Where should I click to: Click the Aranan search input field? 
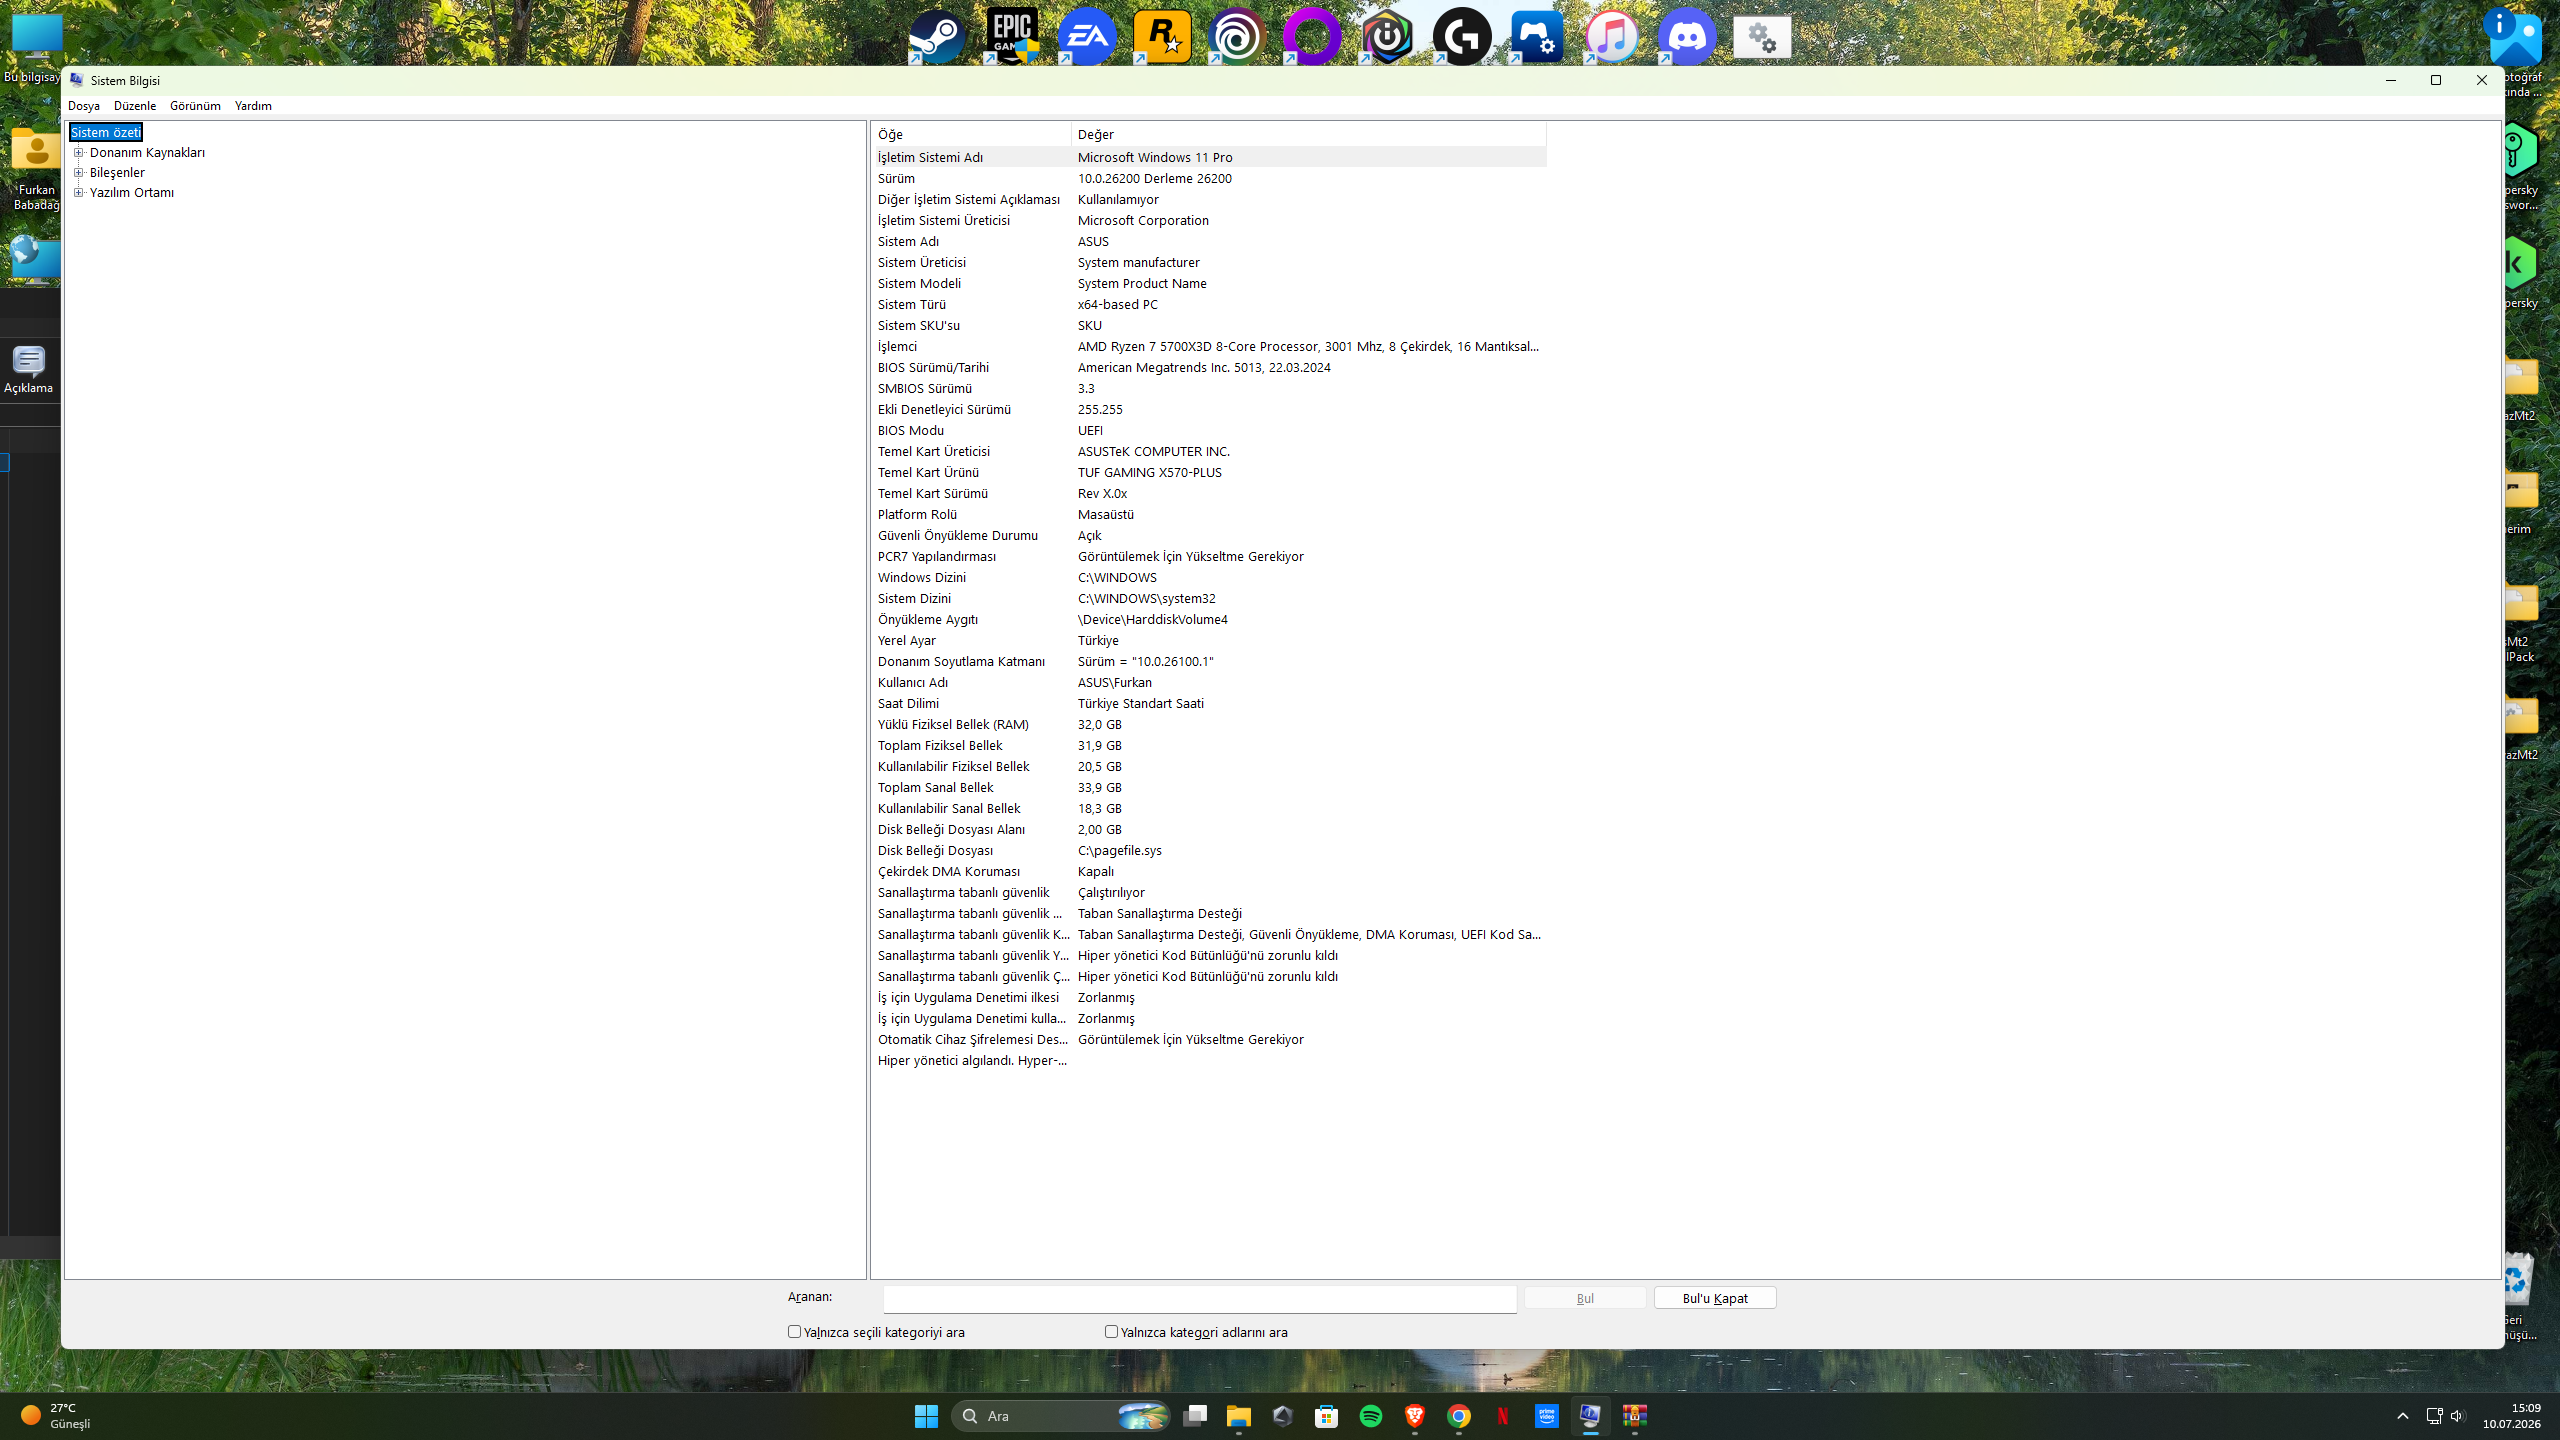point(1200,1299)
